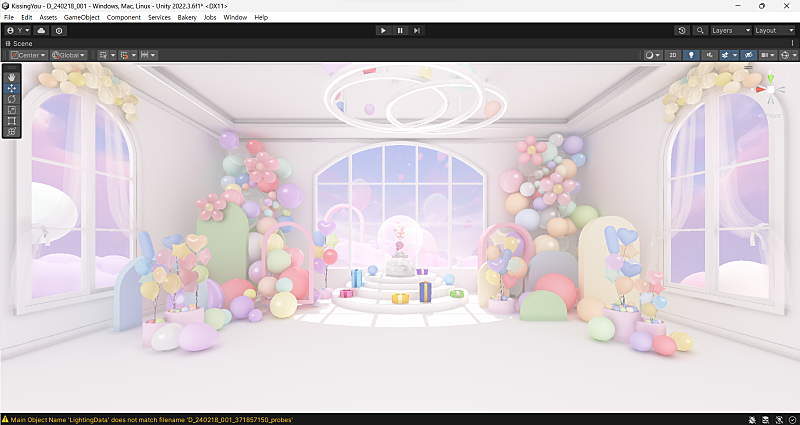Image resolution: width=800 pixels, height=425 pixels.
Task: Select the Scale tool
Action: (x=11, y=110)
